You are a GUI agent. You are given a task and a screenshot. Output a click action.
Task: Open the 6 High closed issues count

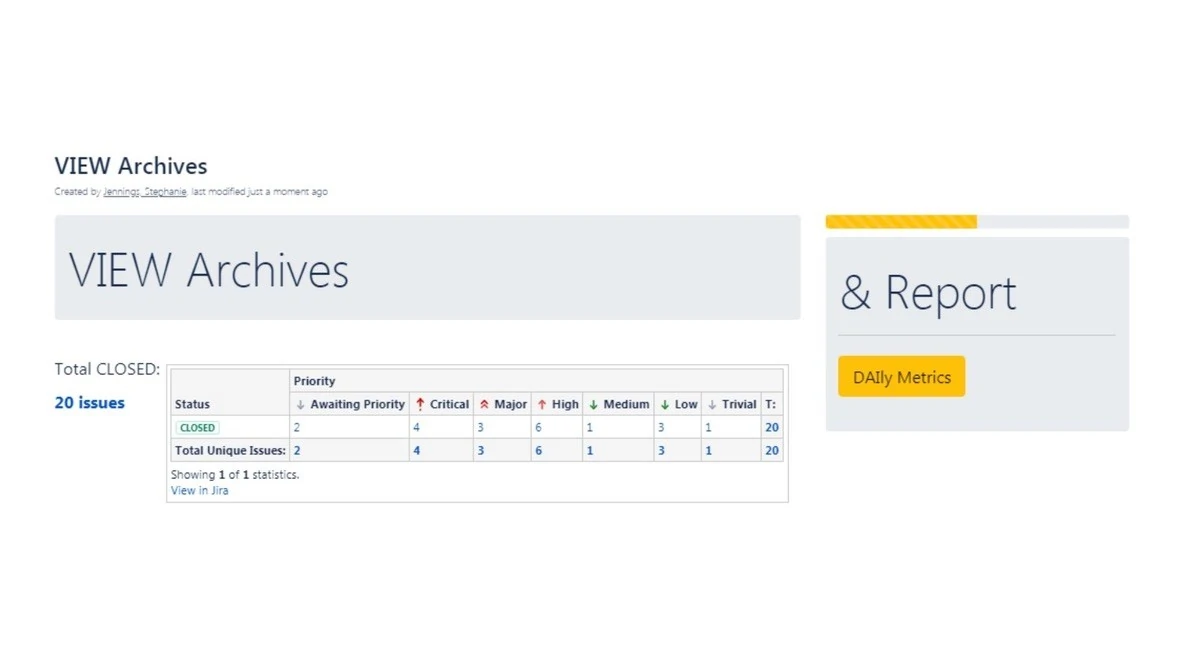538,427
